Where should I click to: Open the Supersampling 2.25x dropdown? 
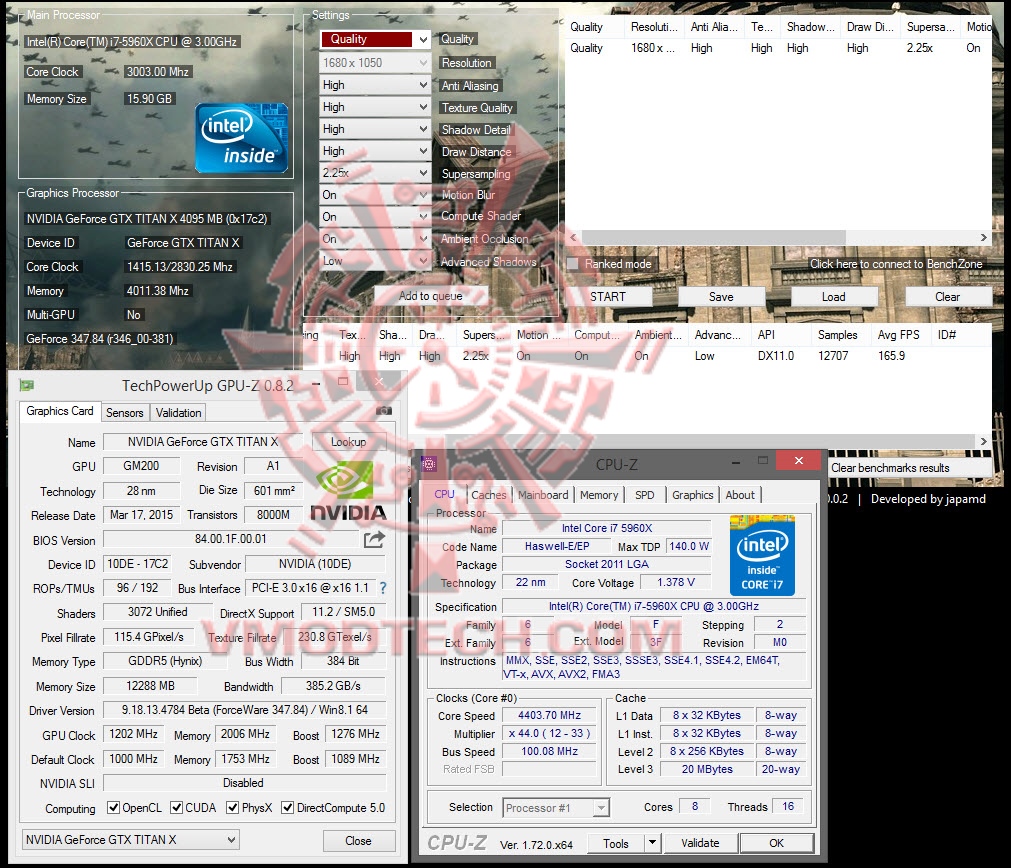pyautogui.click(x=375, y=173)
